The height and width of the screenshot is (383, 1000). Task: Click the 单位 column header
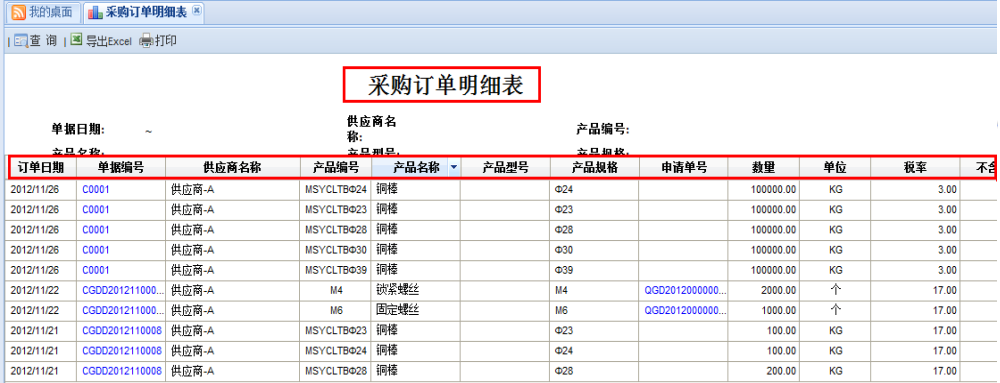[834, 168]
